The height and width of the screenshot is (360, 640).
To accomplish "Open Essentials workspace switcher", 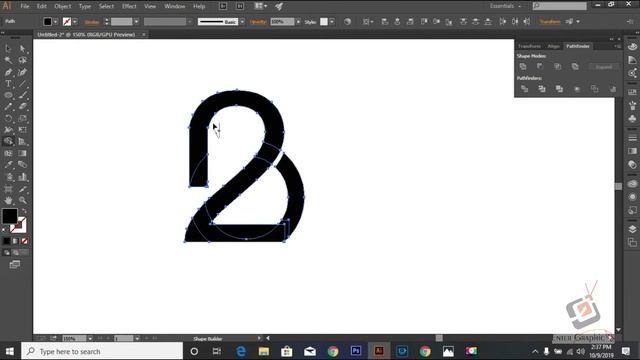I will (505, 6).
